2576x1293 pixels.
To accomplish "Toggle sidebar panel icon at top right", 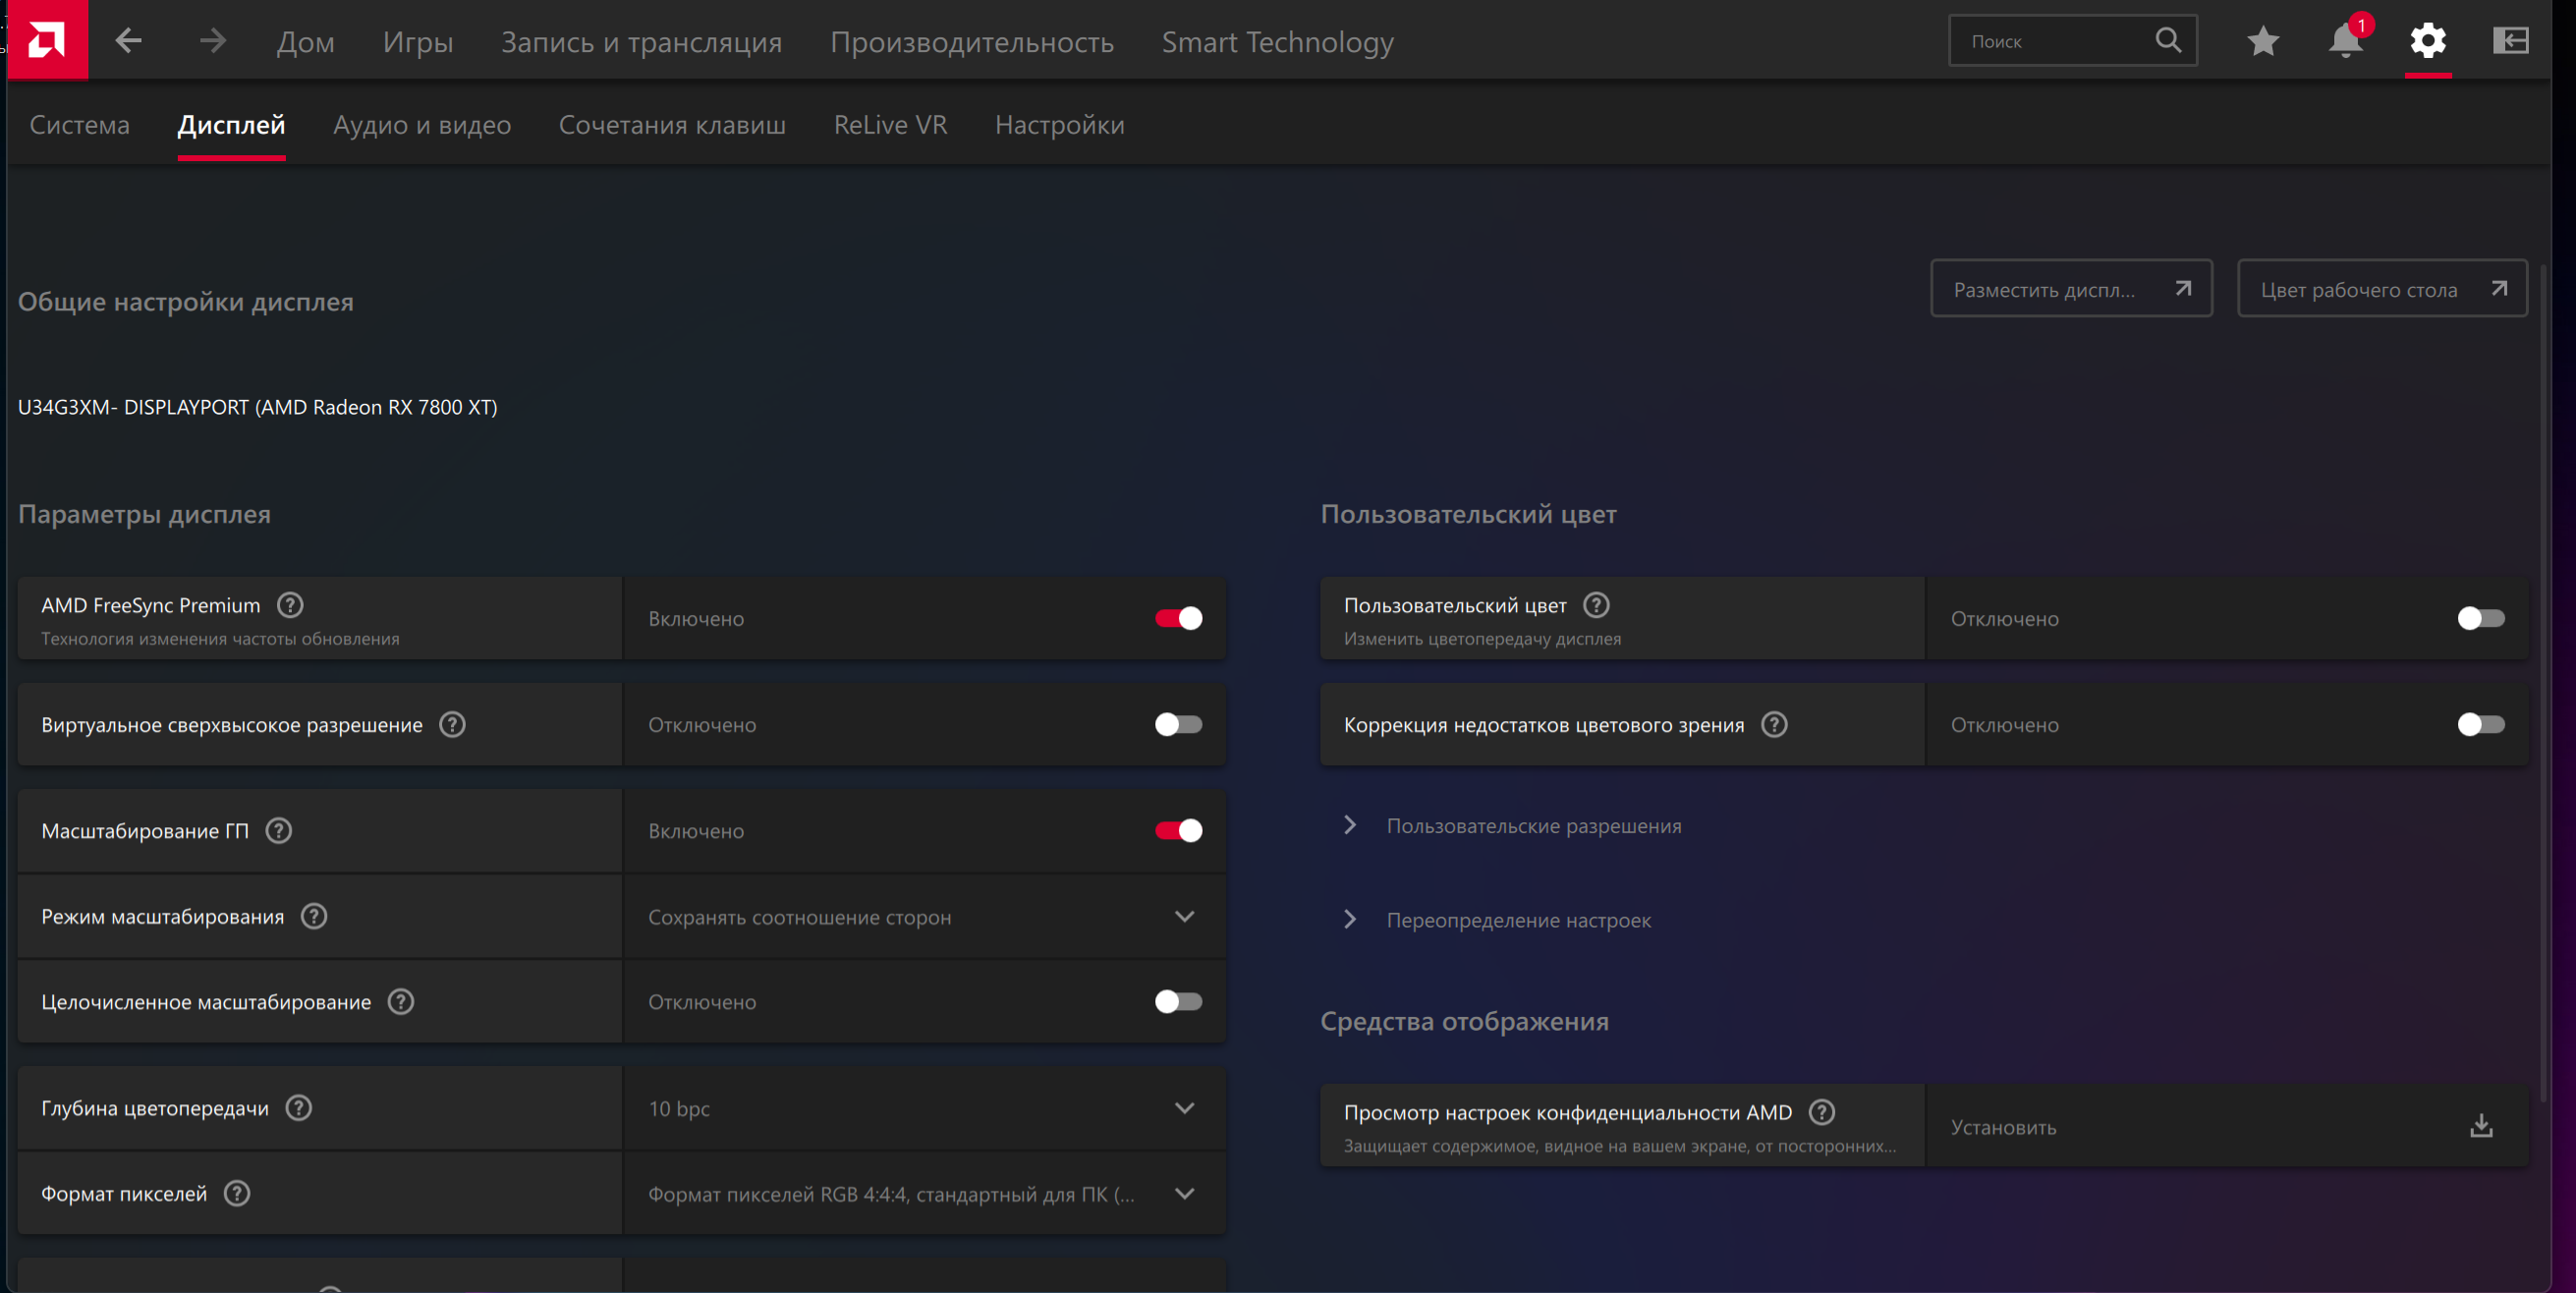I will point(2510,41).
